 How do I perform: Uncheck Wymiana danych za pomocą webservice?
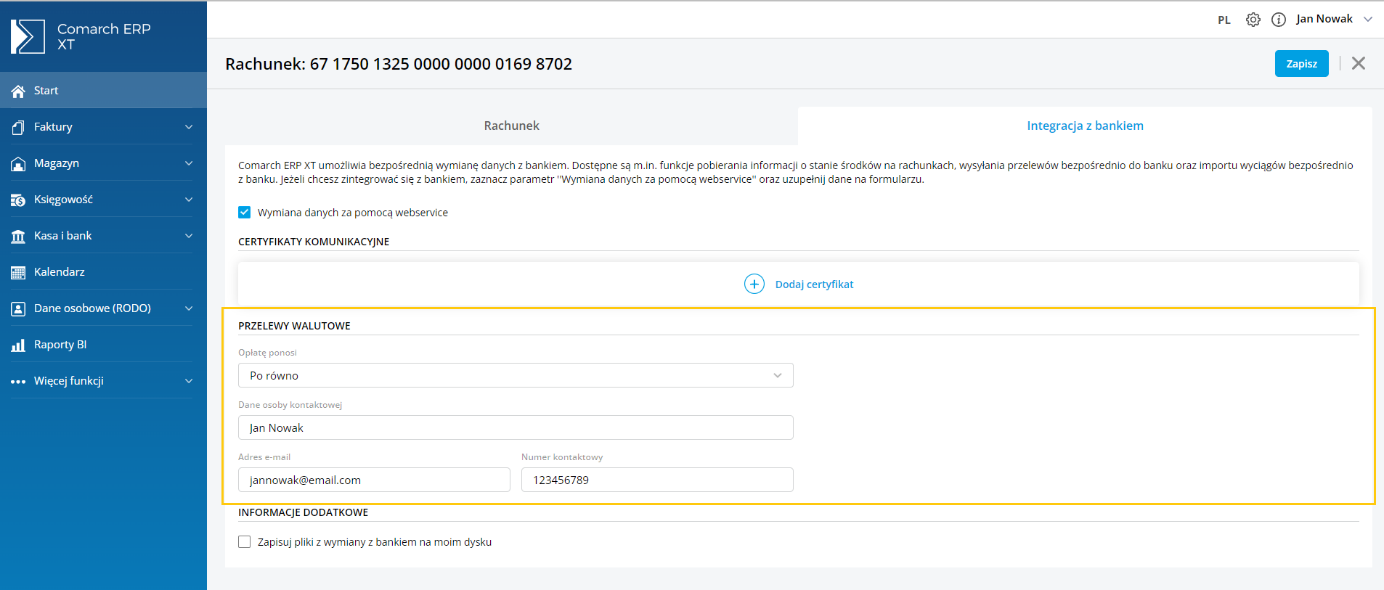[244, 212]
